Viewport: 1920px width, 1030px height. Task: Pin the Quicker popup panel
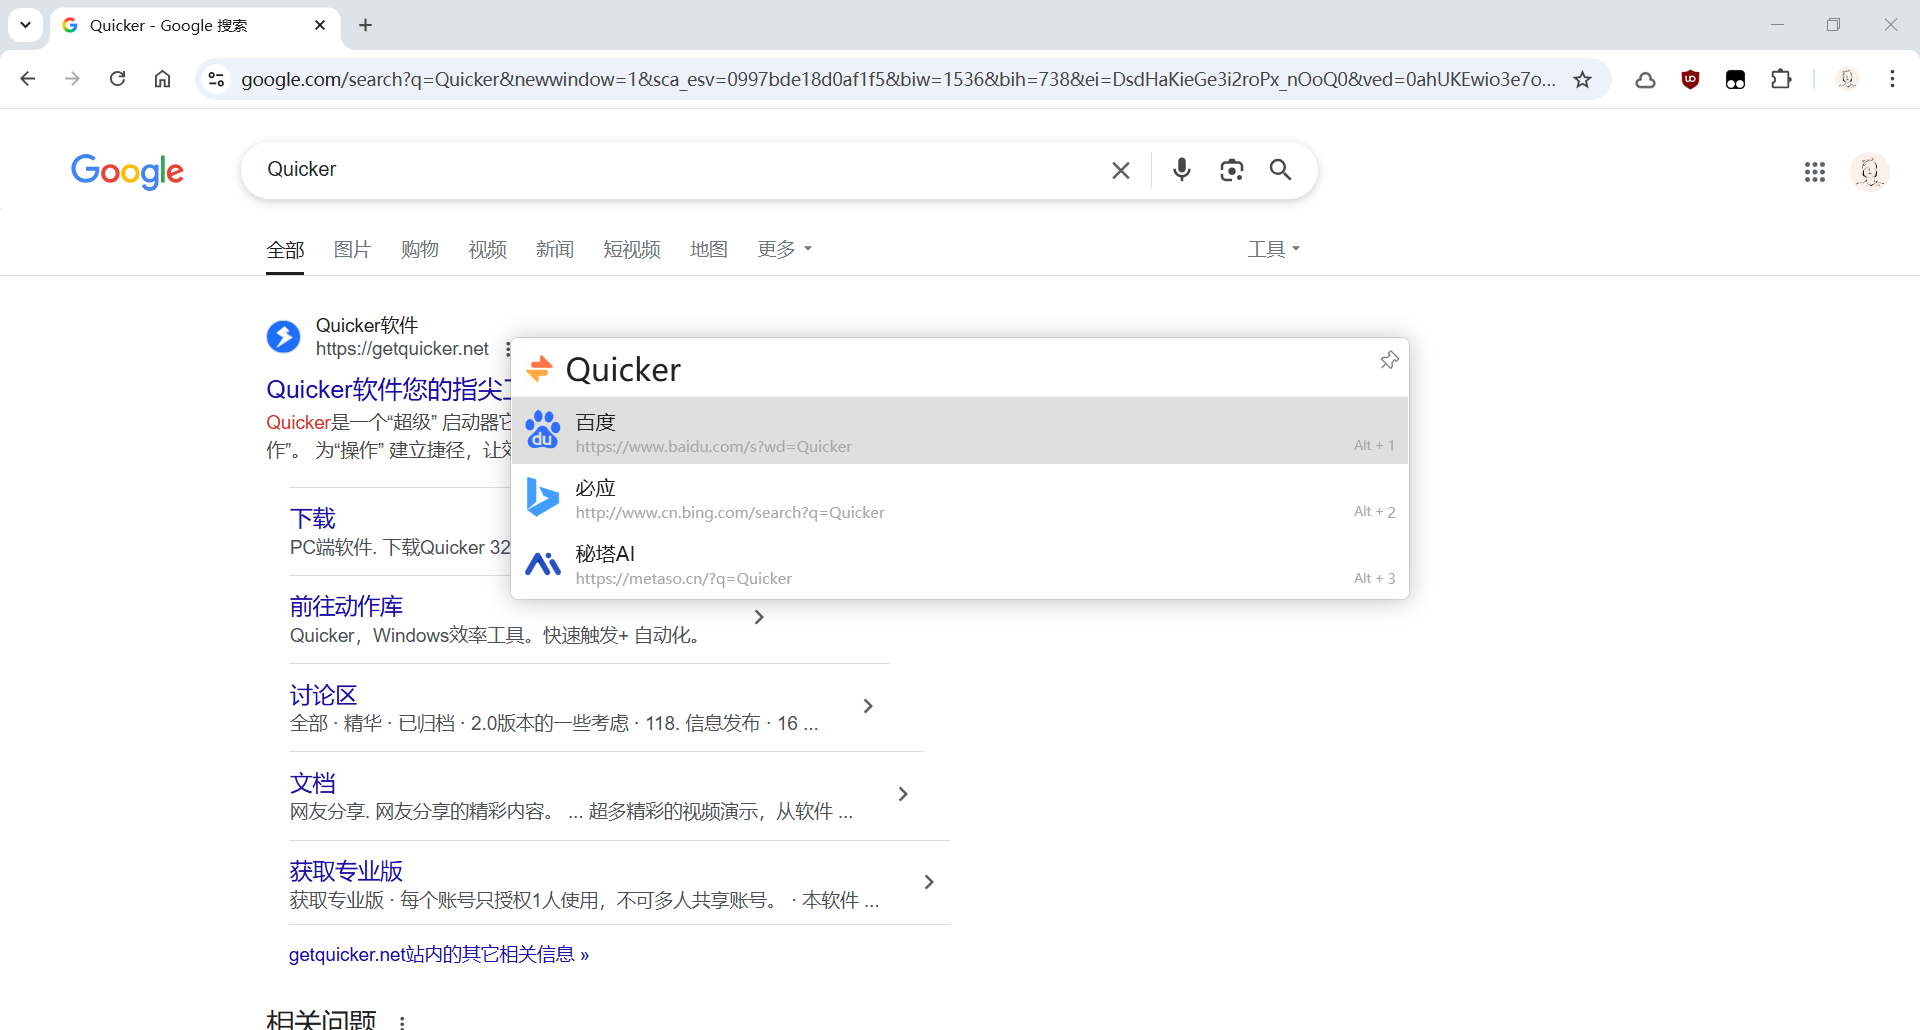click(1389, 360)
